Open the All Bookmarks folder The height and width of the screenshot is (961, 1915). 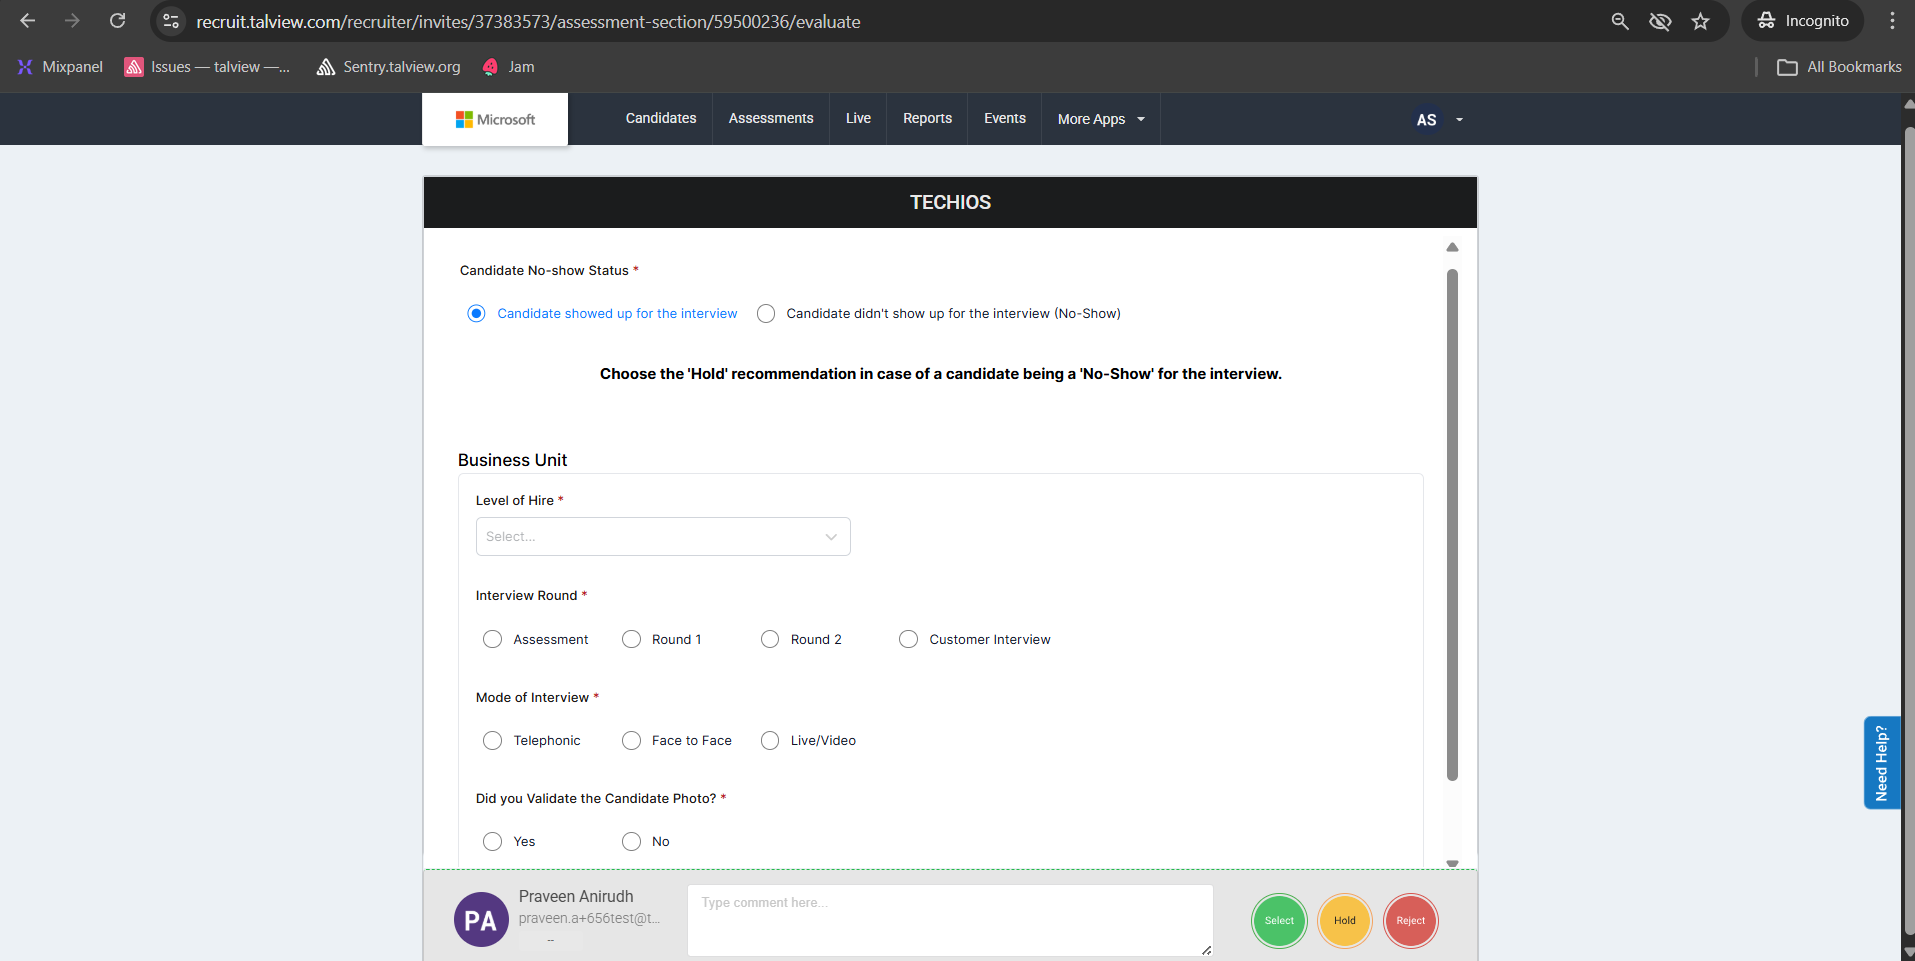pyautogui.click(x=1839, y=67)
